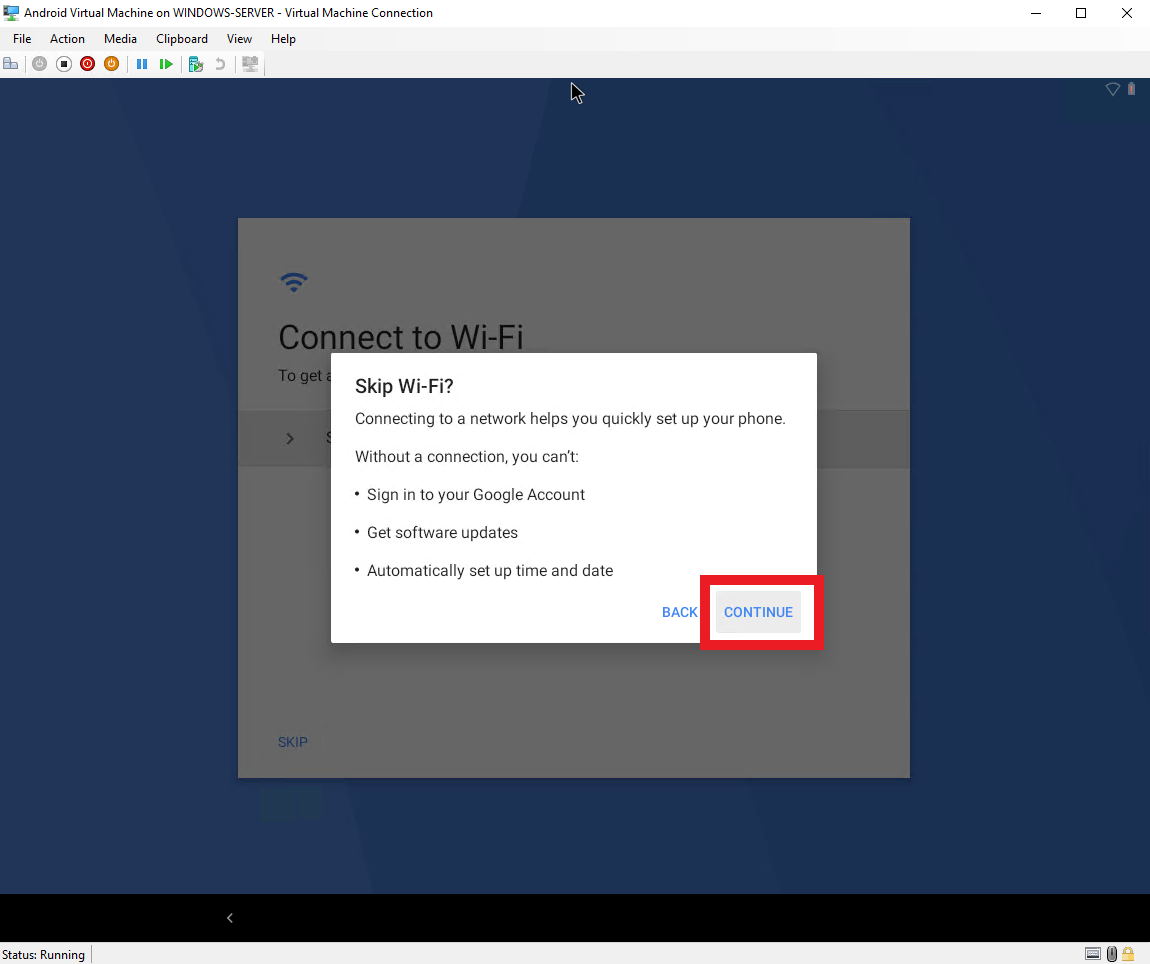Open the Action menu
Viewport: 1150px width, 964px height.
67,39
